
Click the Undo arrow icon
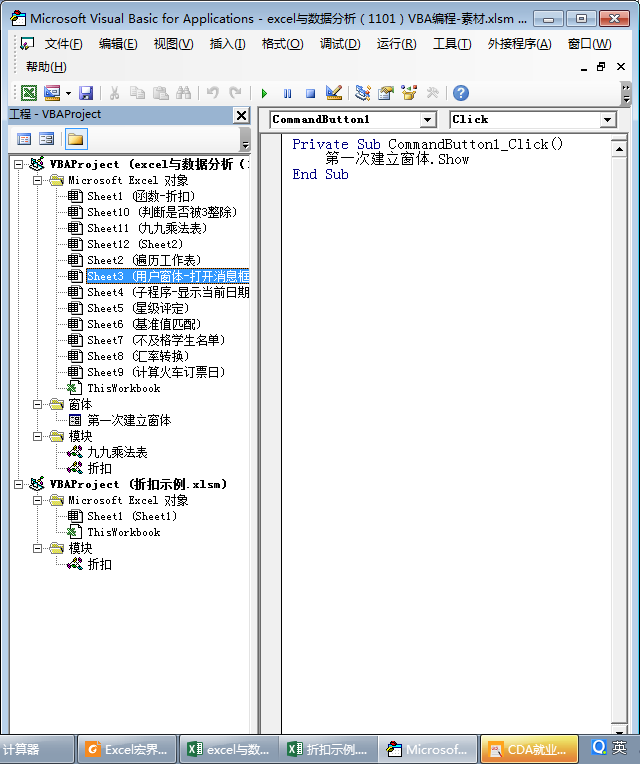(213, 93)
